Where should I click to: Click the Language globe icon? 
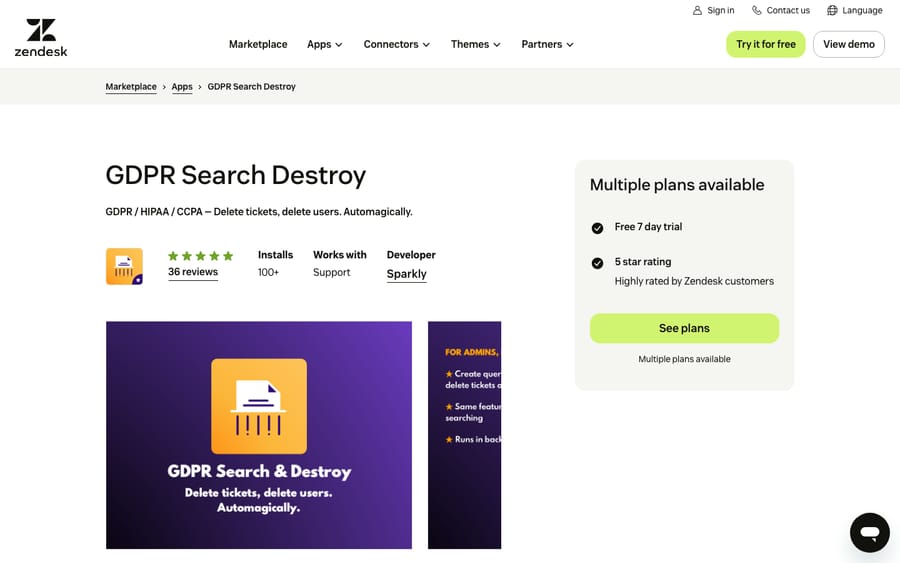[832, 10]
